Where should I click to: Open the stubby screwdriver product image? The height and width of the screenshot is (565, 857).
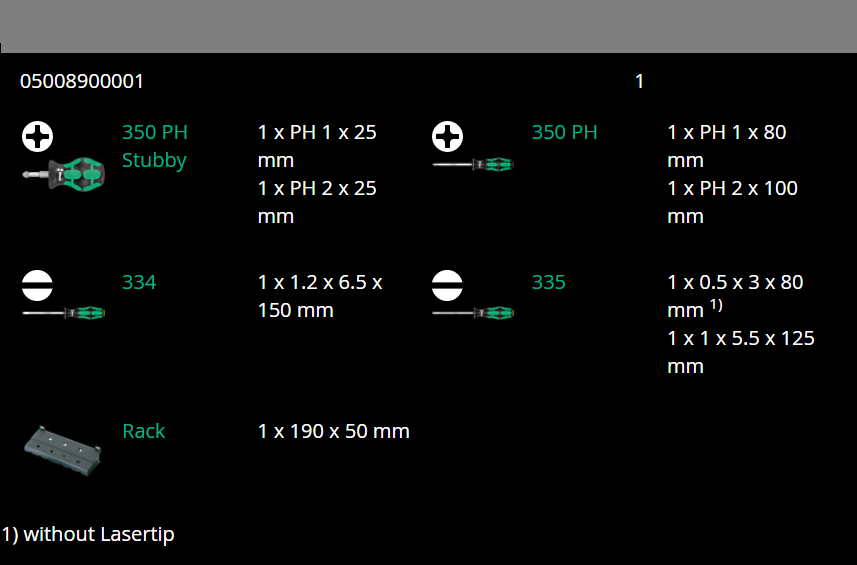[64, 175]
